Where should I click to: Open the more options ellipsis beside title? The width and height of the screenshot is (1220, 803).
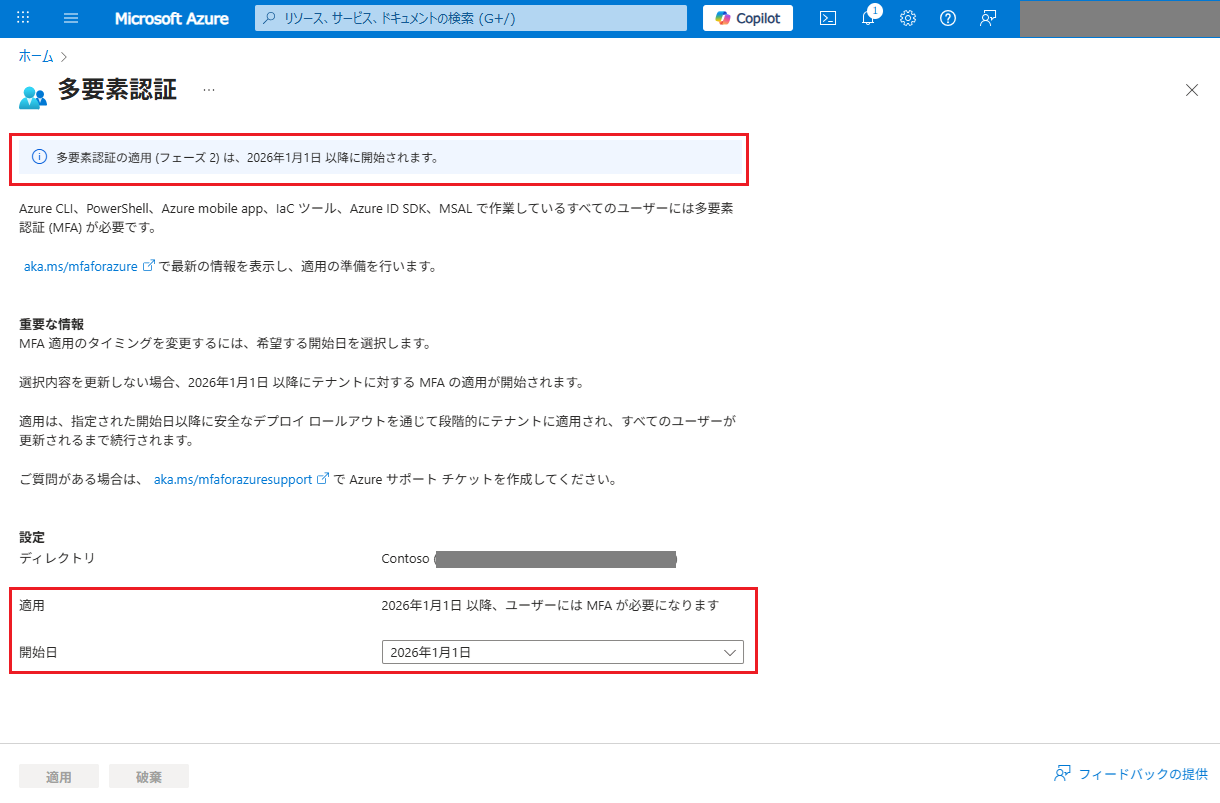(209, 90)
